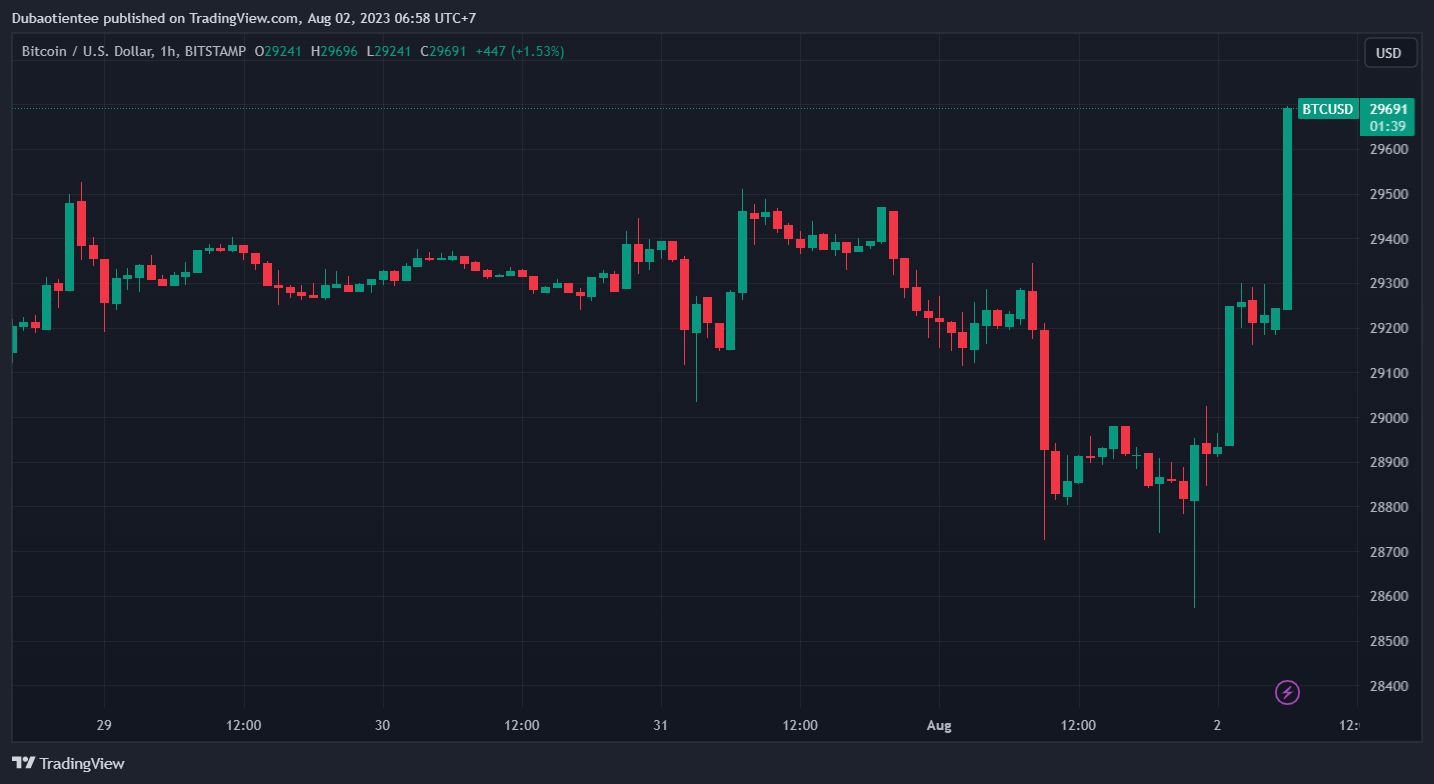Click the current price tag 29691
Image resolution: width=1434 pixels, height=784 pixels.
[x=1388, y=109]
